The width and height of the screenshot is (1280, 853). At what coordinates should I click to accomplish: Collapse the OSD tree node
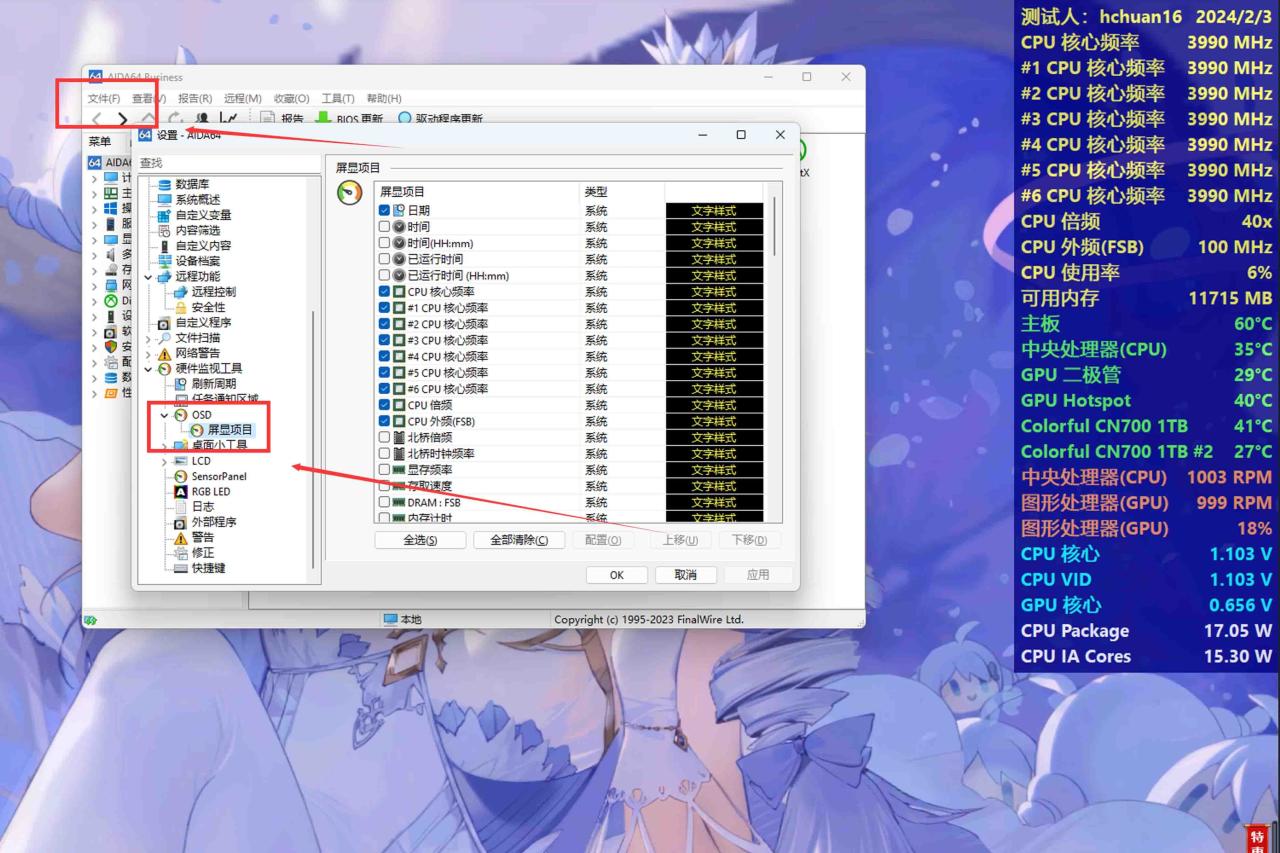[x=165, y=415]
